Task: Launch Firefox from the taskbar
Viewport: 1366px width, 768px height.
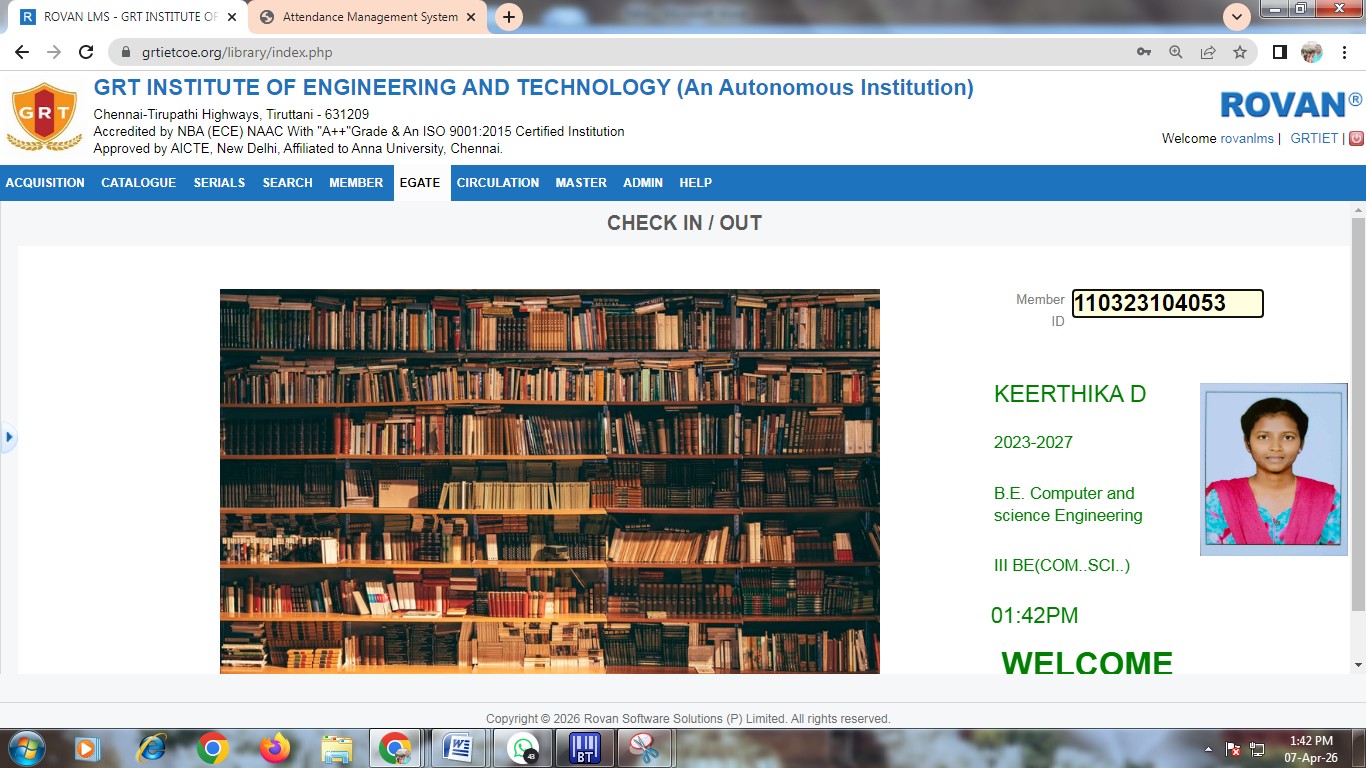Action: 274,748
